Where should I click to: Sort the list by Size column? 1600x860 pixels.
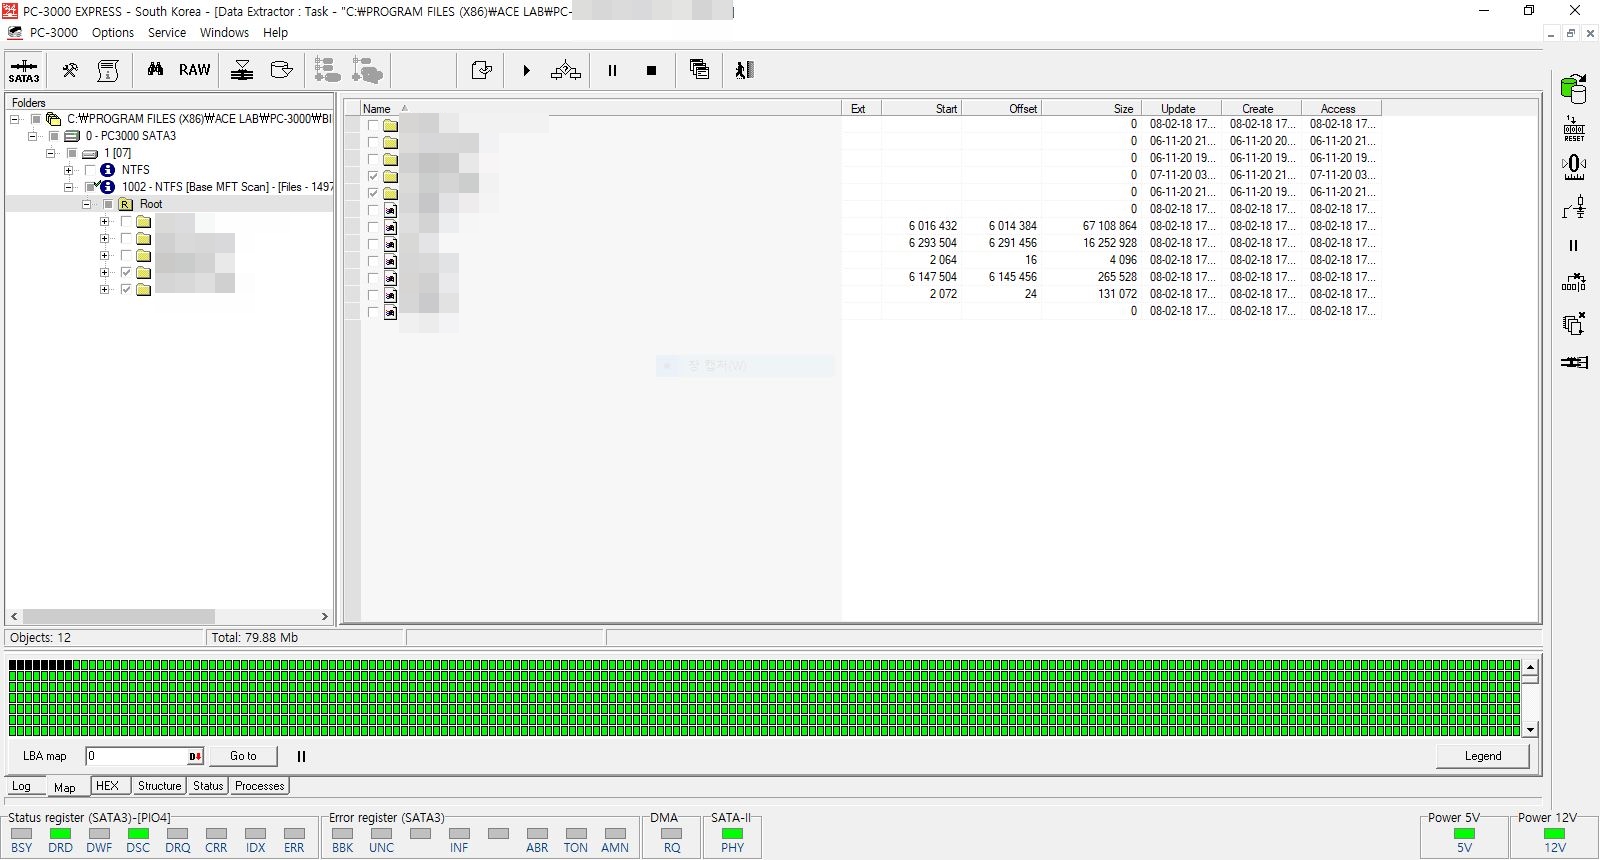click(1091, 109)
